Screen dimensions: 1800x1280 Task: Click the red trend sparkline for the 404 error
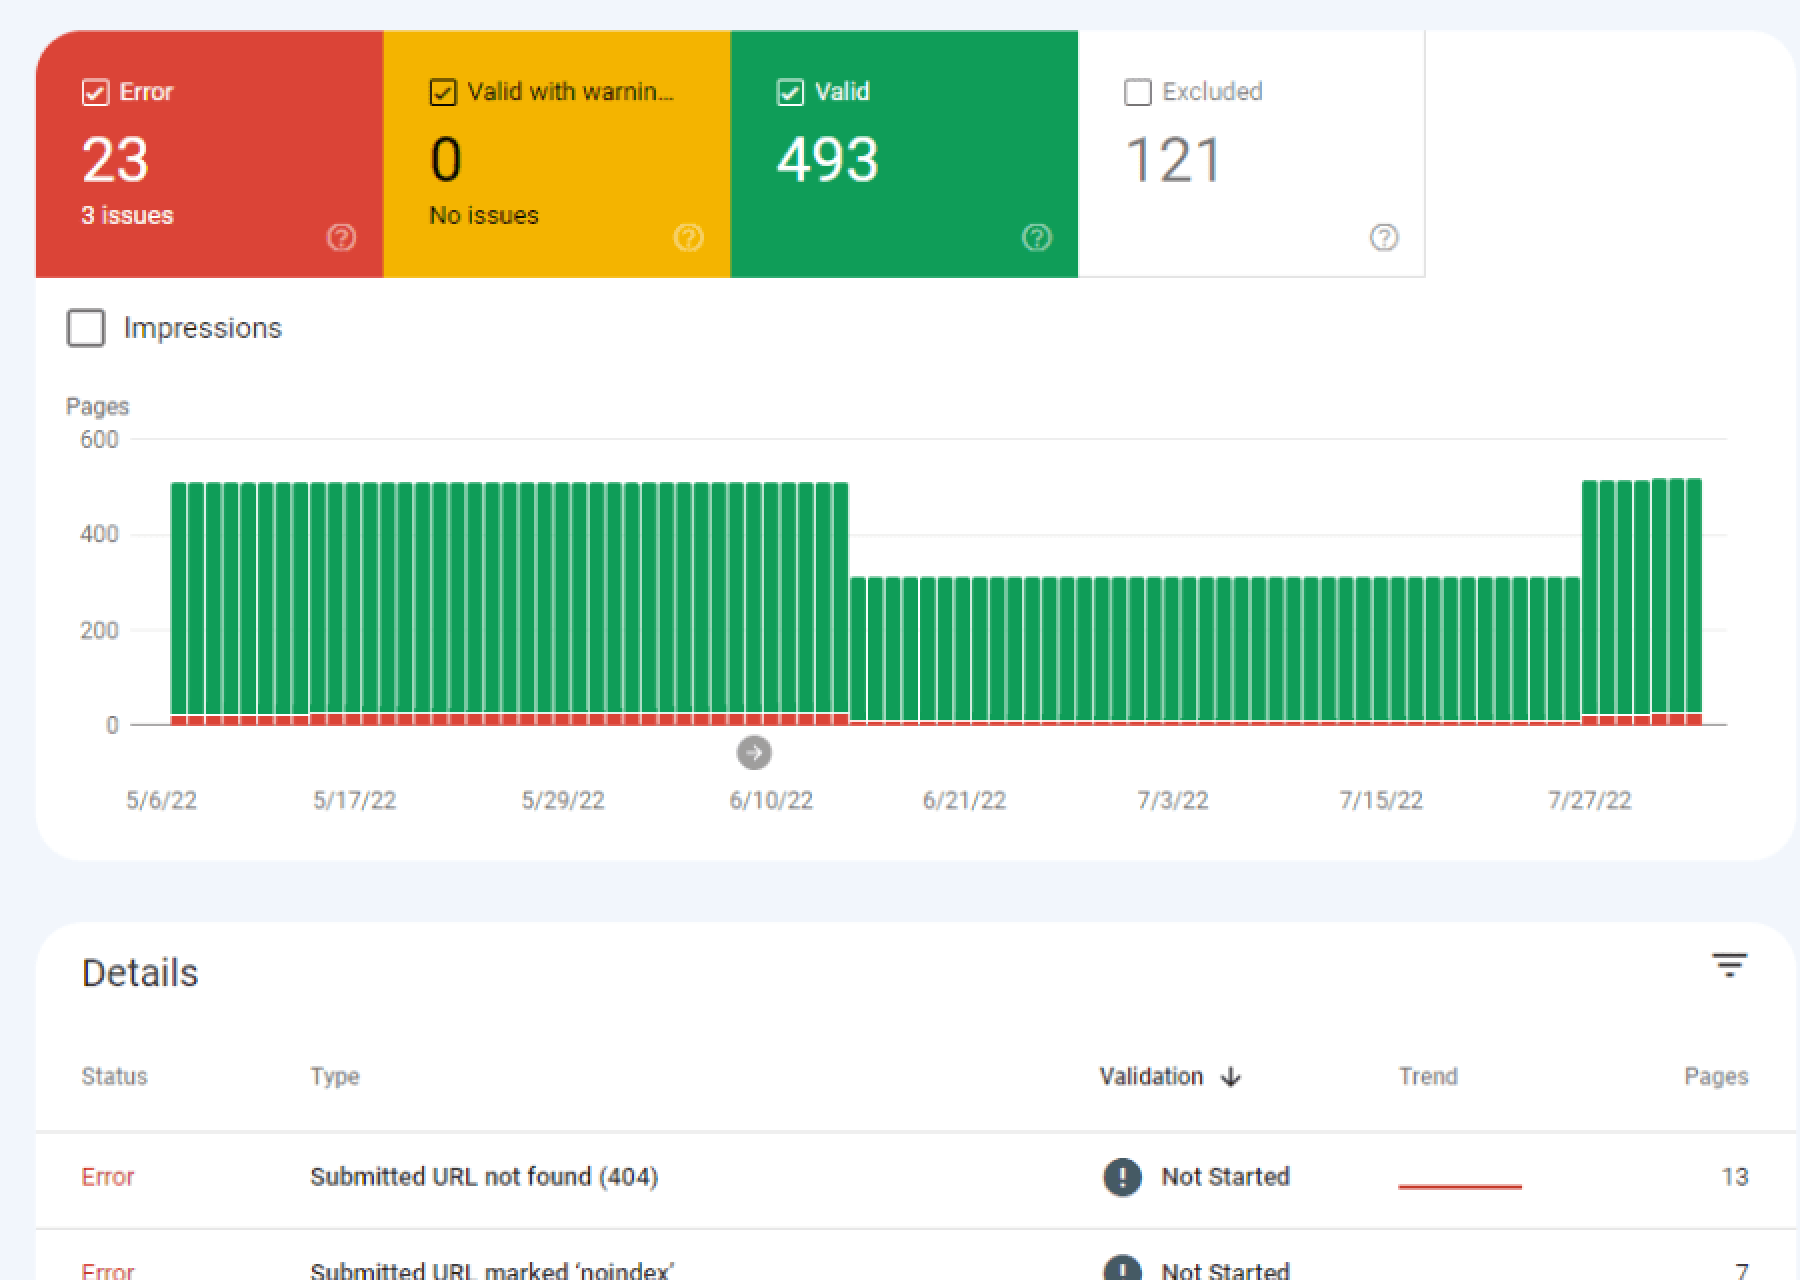coord(1459,1185)
